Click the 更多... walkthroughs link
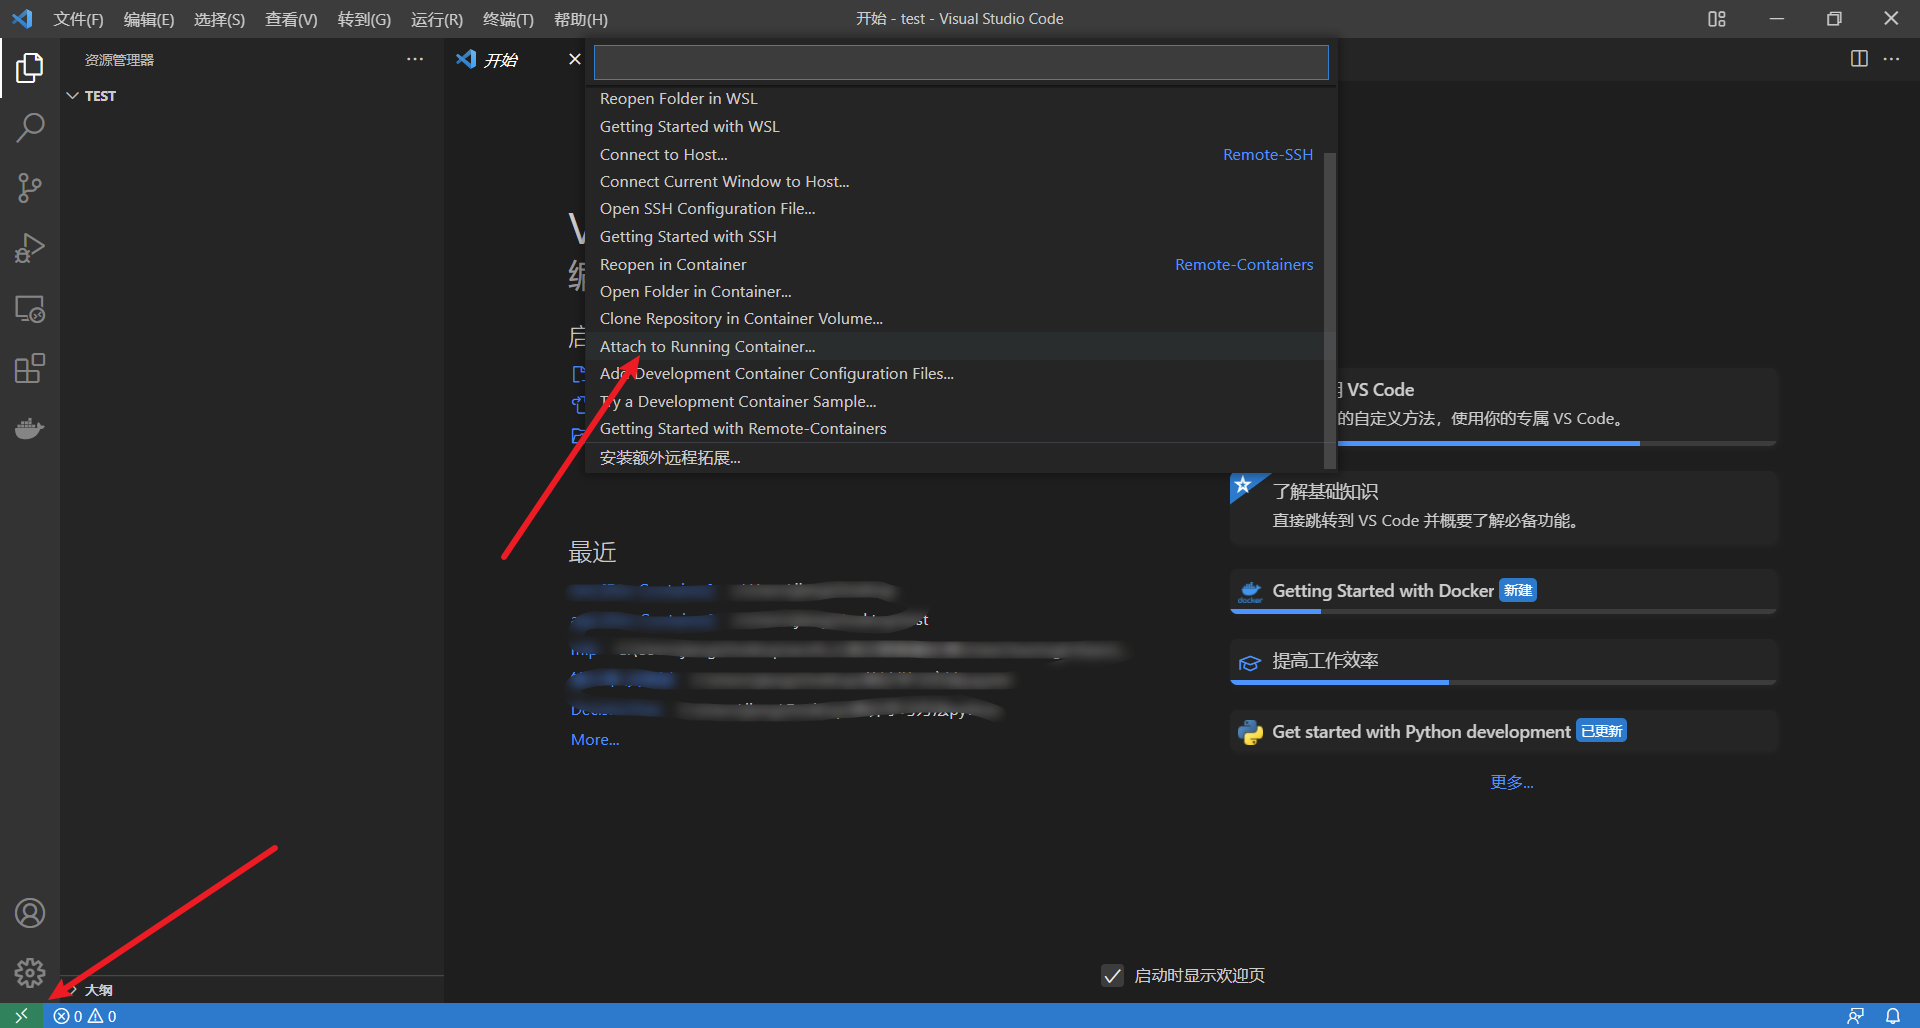 (x=1511, y=782)
